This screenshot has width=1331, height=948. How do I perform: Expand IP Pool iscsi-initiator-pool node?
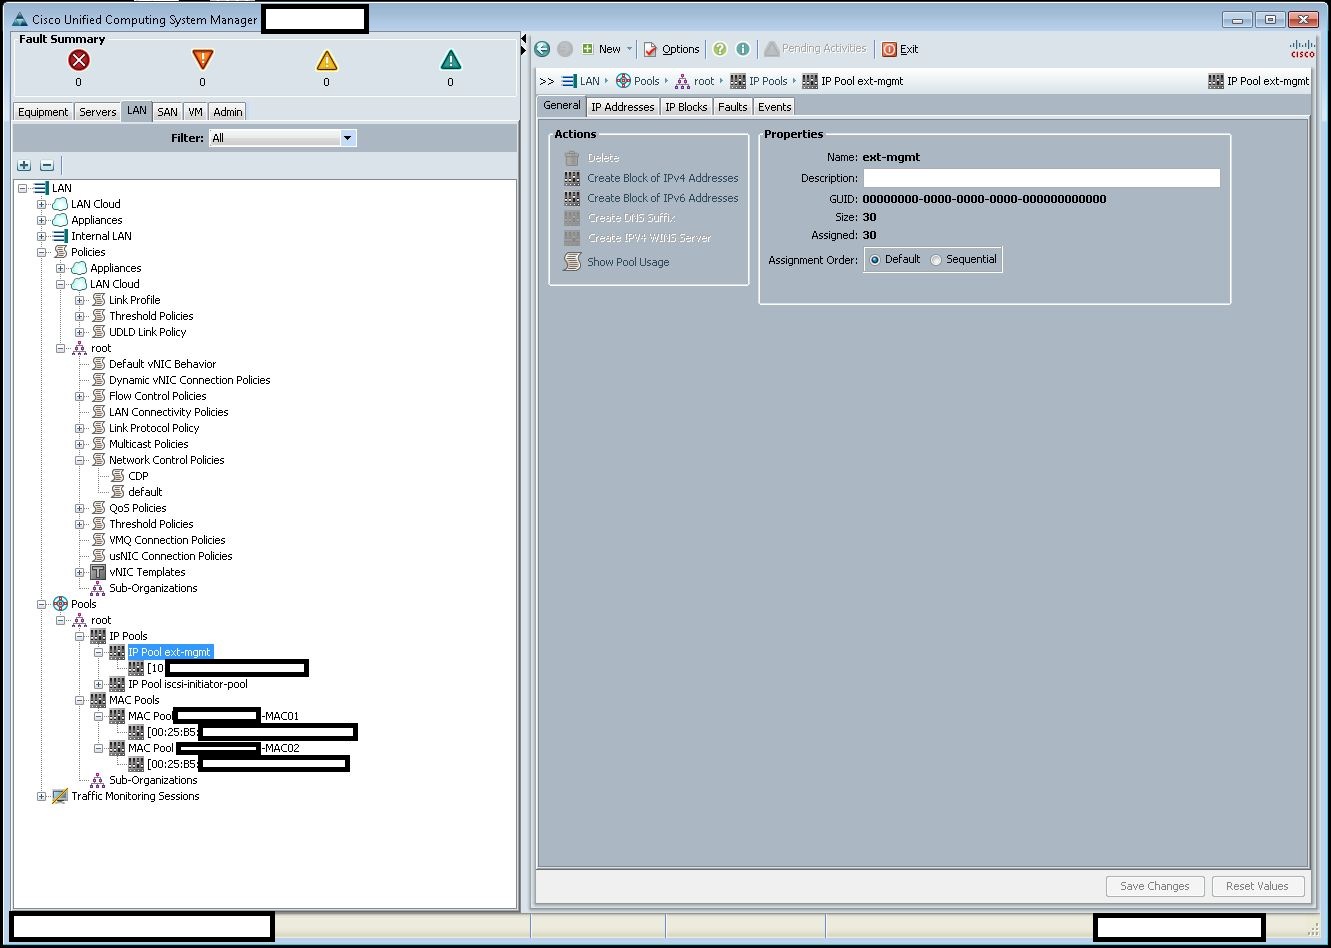pyautogui.click(x=99, y=684)
